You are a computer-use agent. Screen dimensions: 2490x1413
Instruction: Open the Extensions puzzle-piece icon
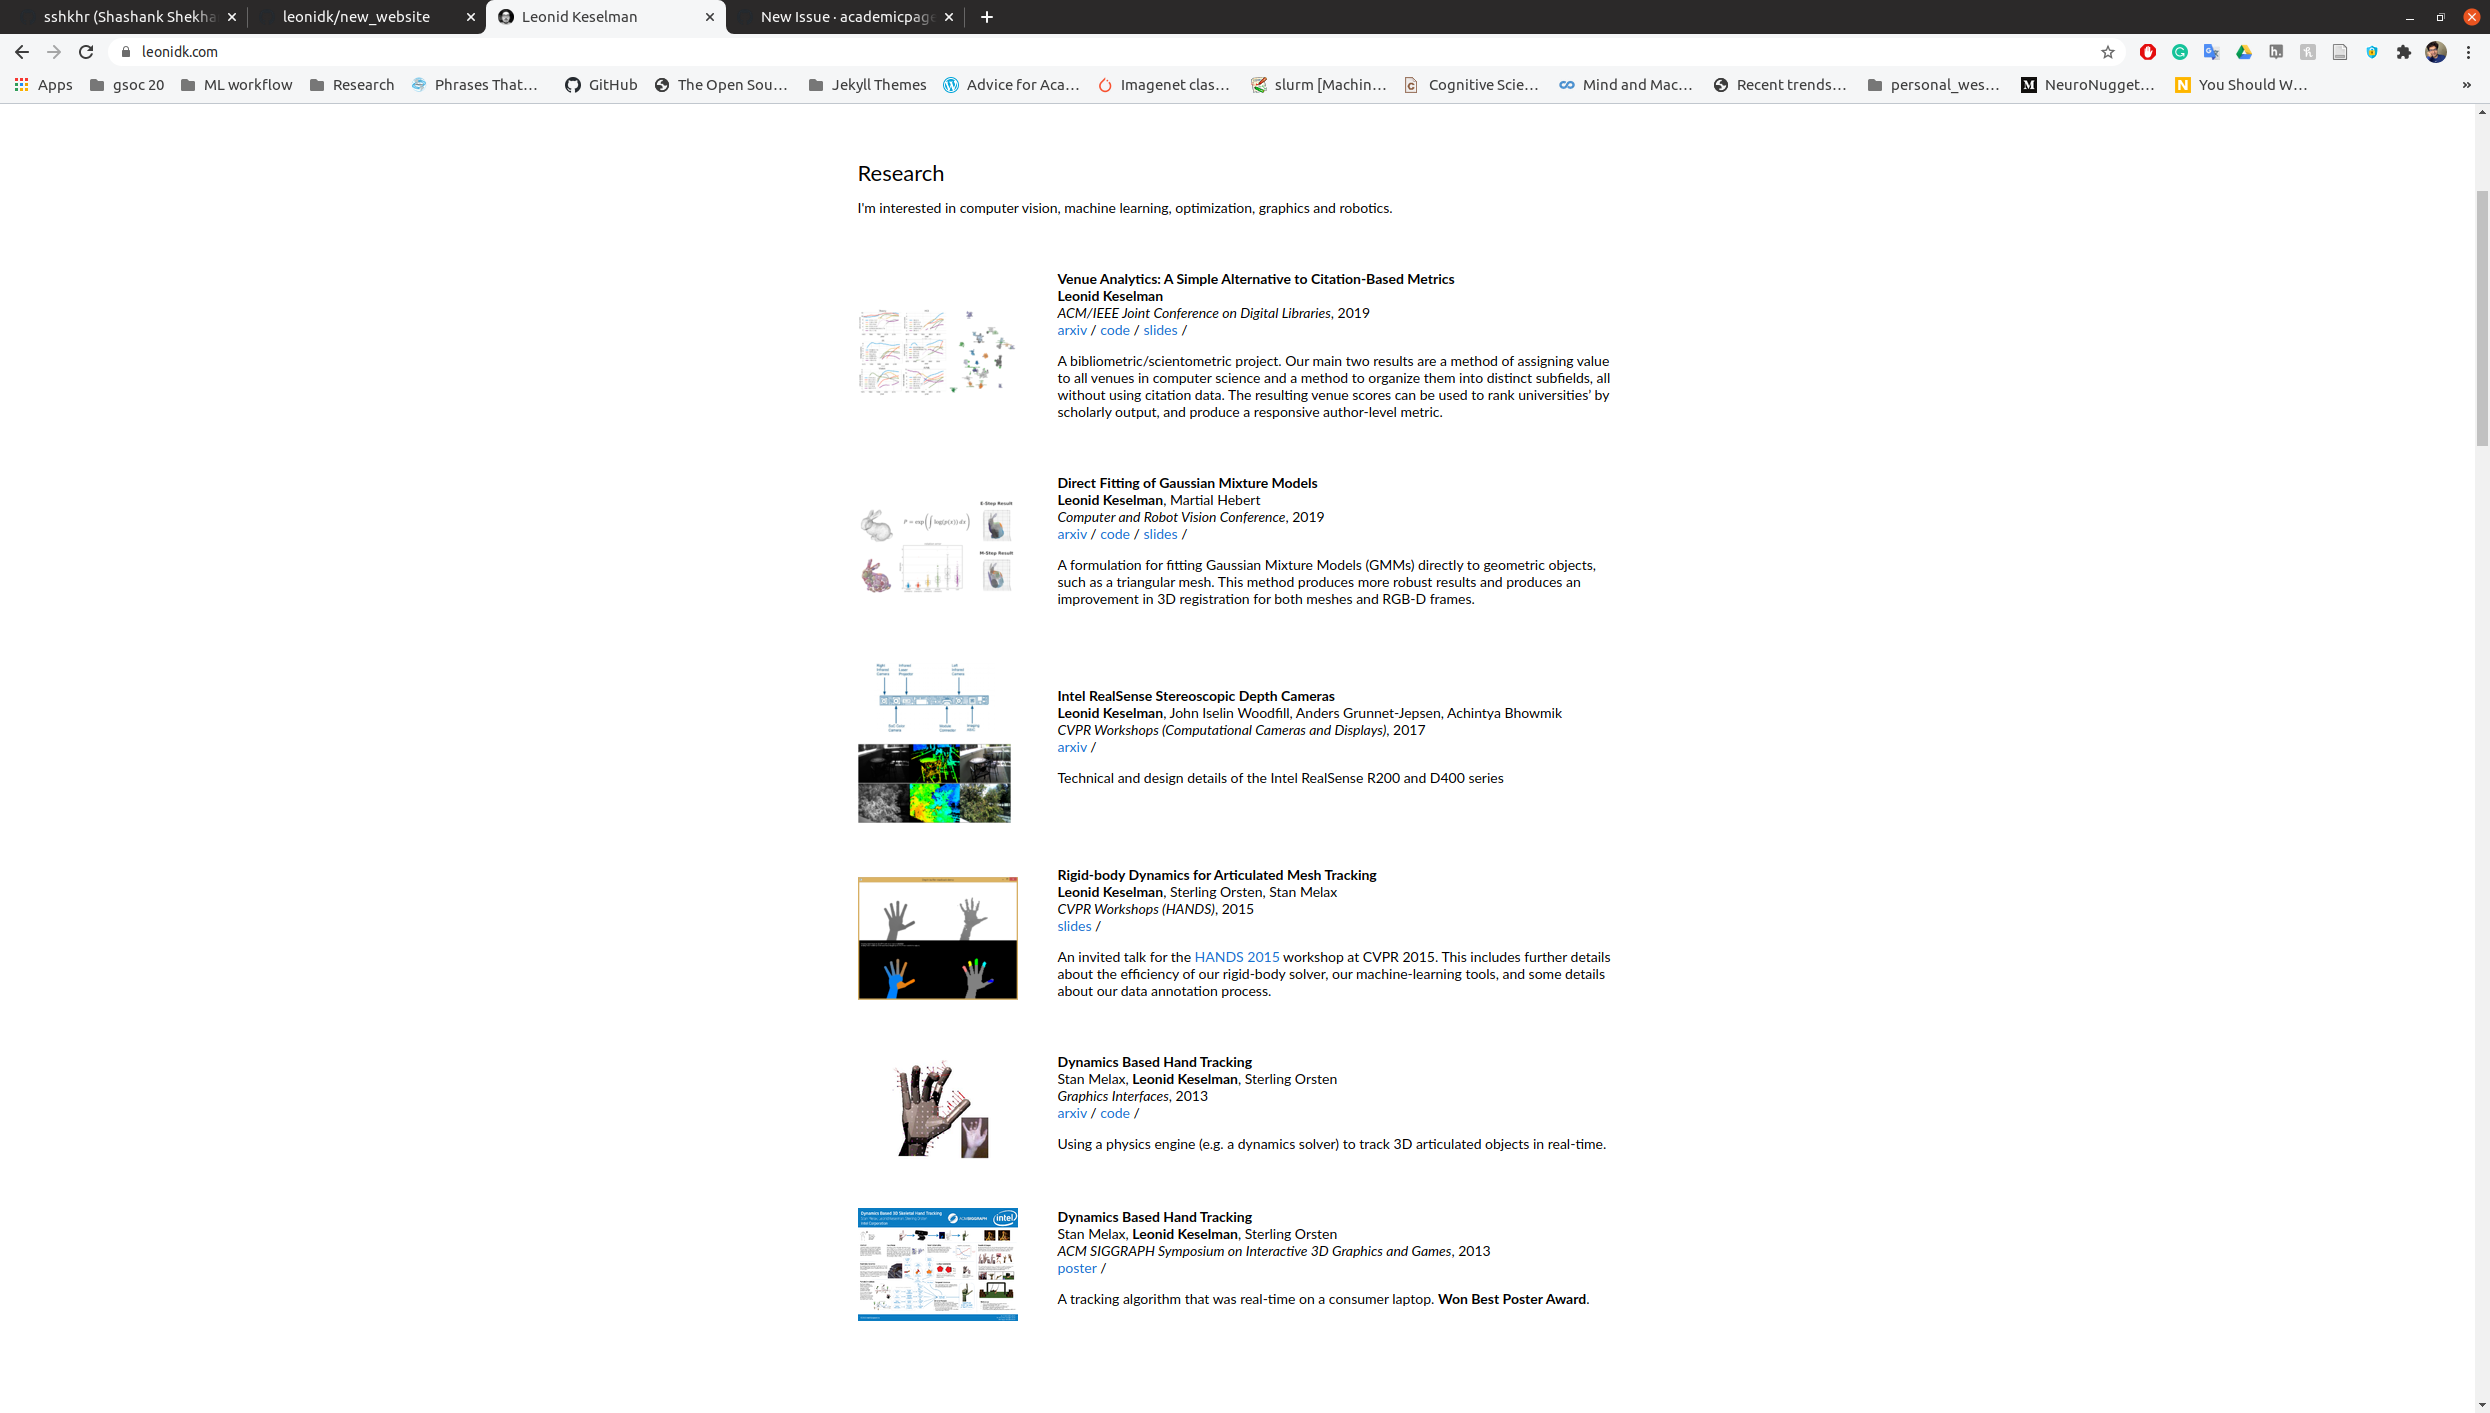[x=2403, y=51]
